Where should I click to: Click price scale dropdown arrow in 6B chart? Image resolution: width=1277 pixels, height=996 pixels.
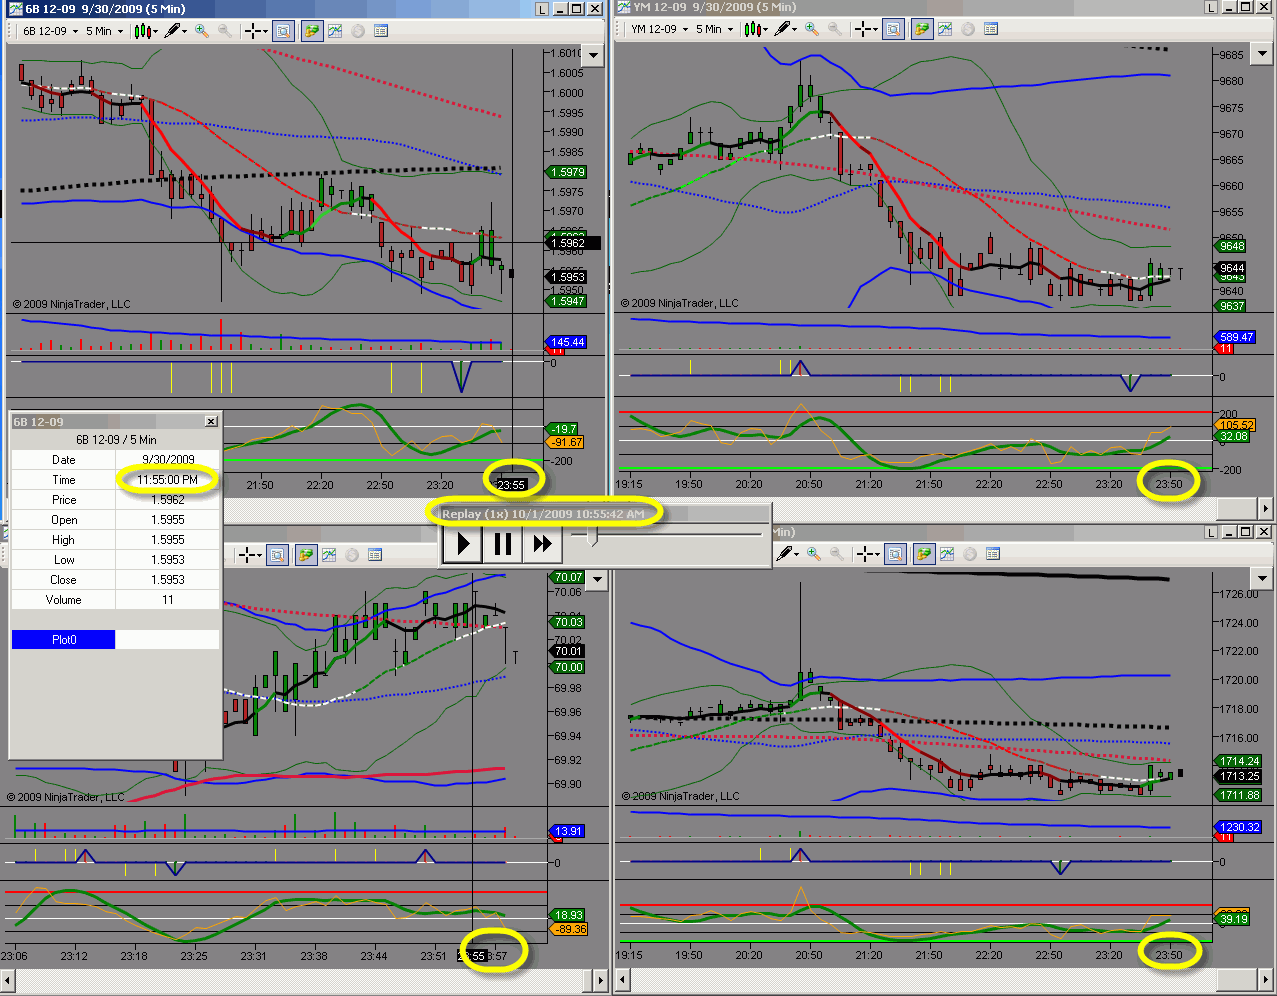click(x=594, y=55)
